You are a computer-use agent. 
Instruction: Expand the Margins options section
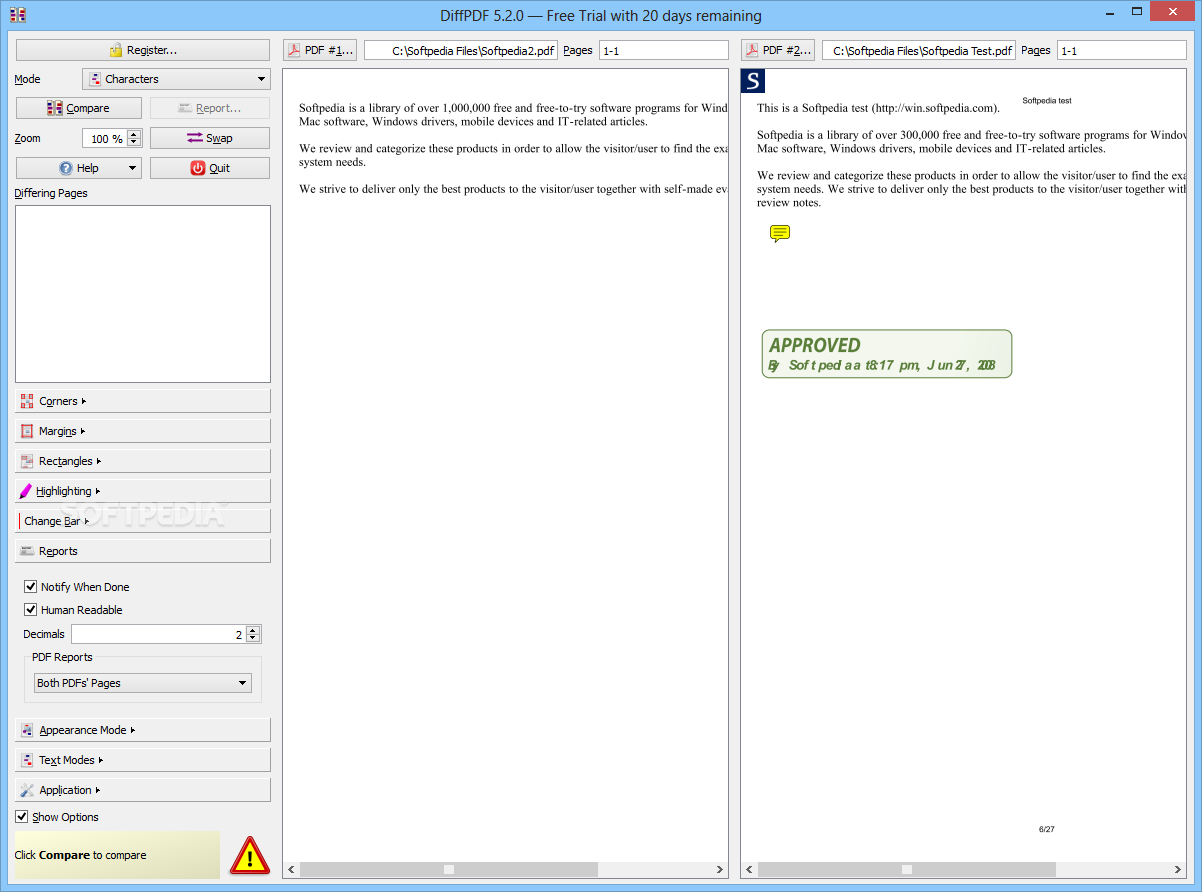click(143, 431)
